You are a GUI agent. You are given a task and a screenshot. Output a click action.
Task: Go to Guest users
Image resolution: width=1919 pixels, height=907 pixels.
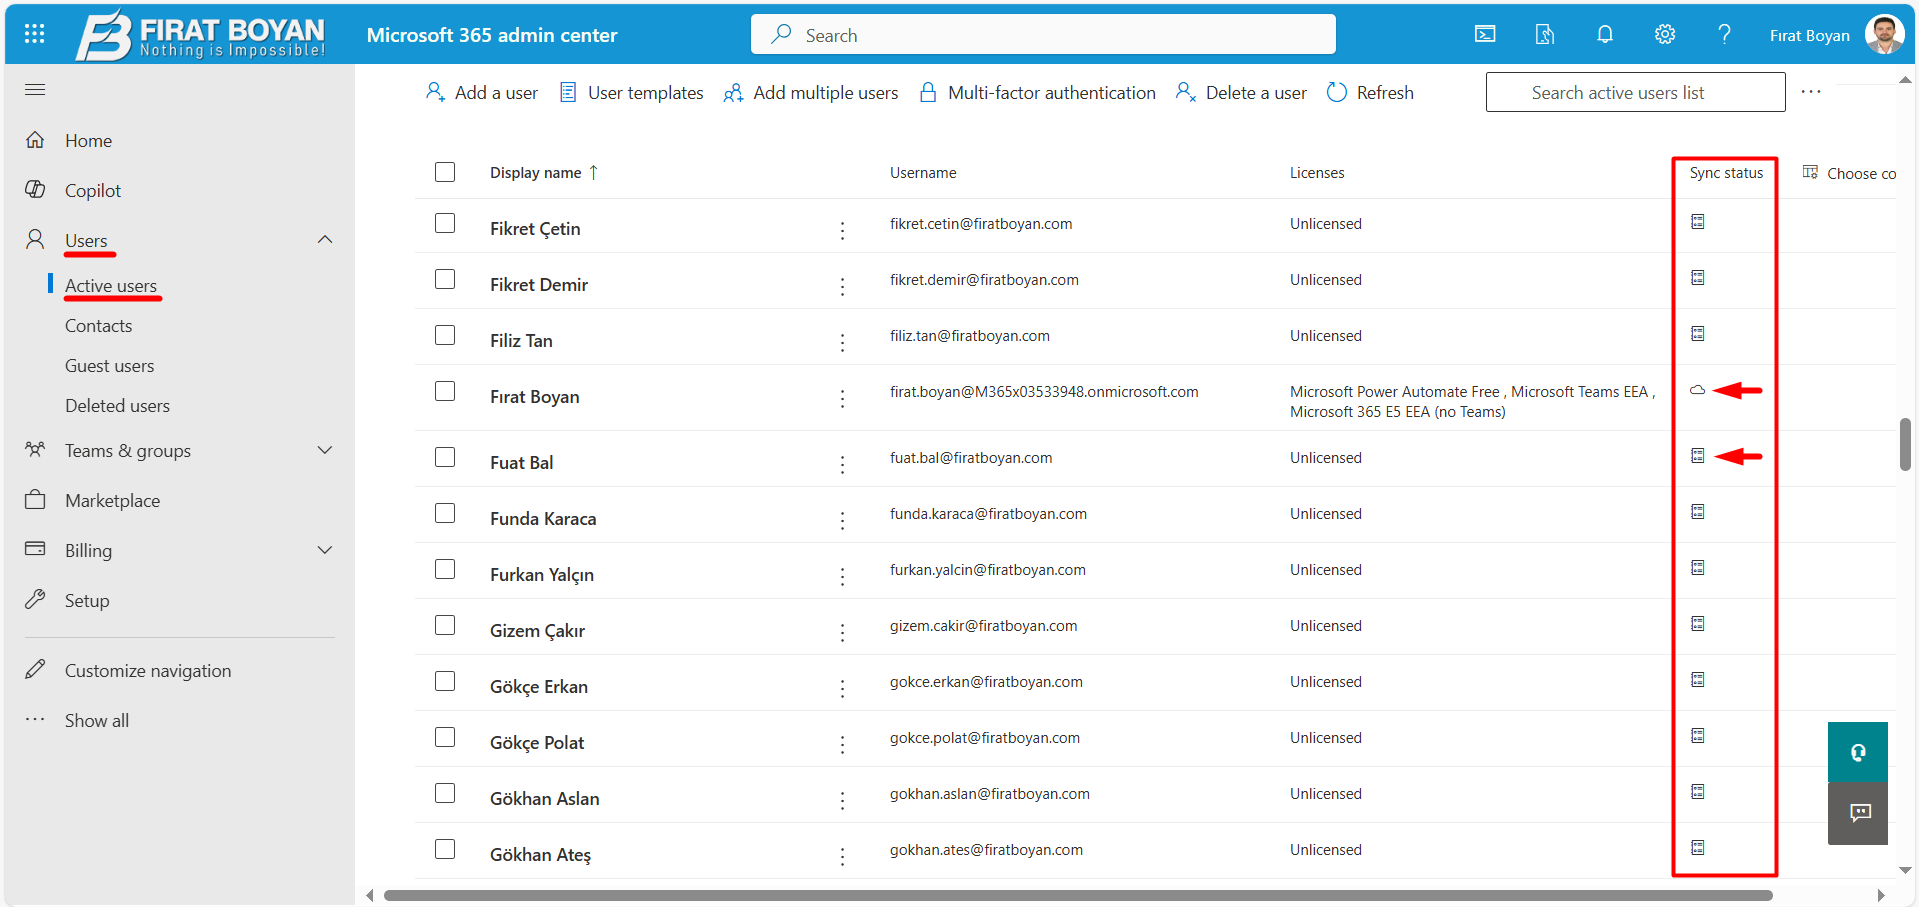[110, 366]
